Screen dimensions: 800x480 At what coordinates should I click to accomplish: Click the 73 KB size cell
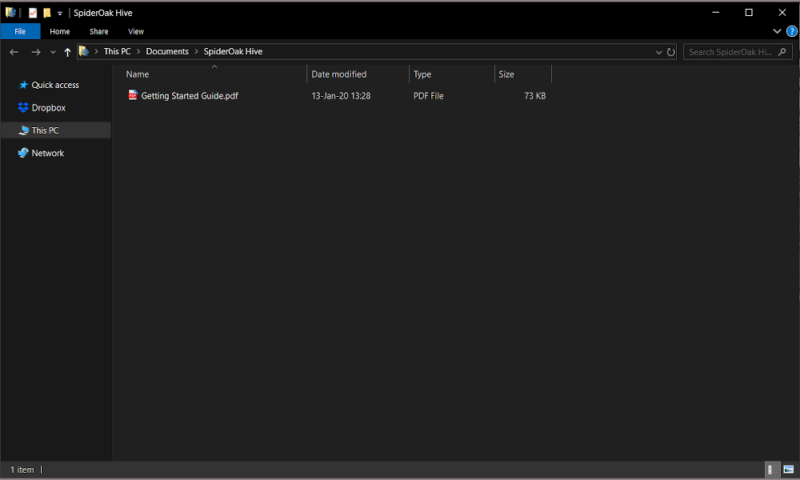(535, 96)
